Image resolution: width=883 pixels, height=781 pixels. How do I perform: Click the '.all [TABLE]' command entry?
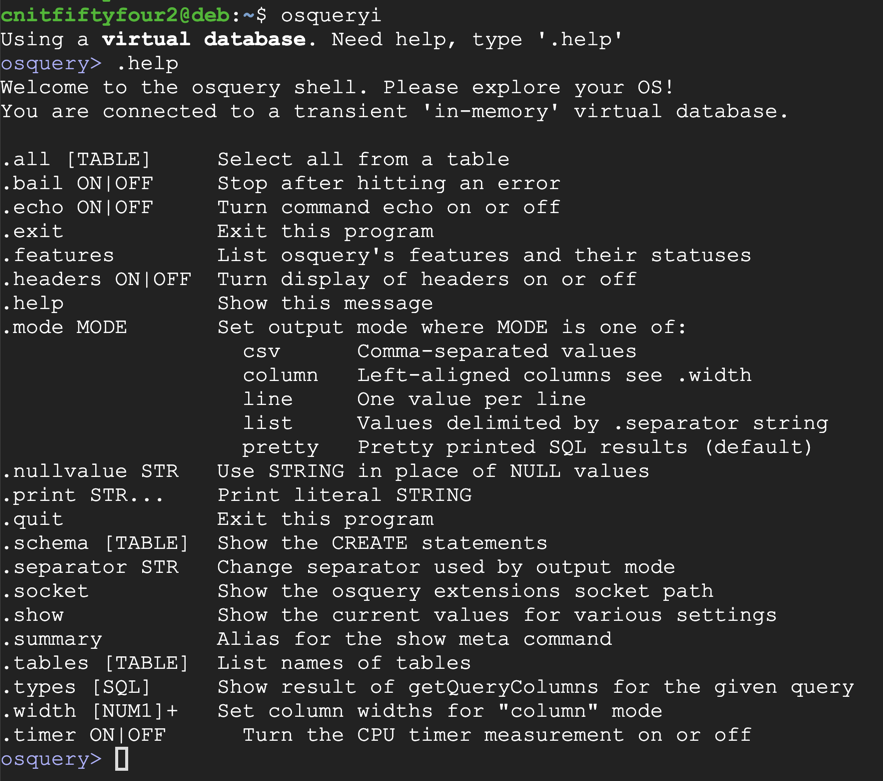pyautogui.click(x=76, y=160)
